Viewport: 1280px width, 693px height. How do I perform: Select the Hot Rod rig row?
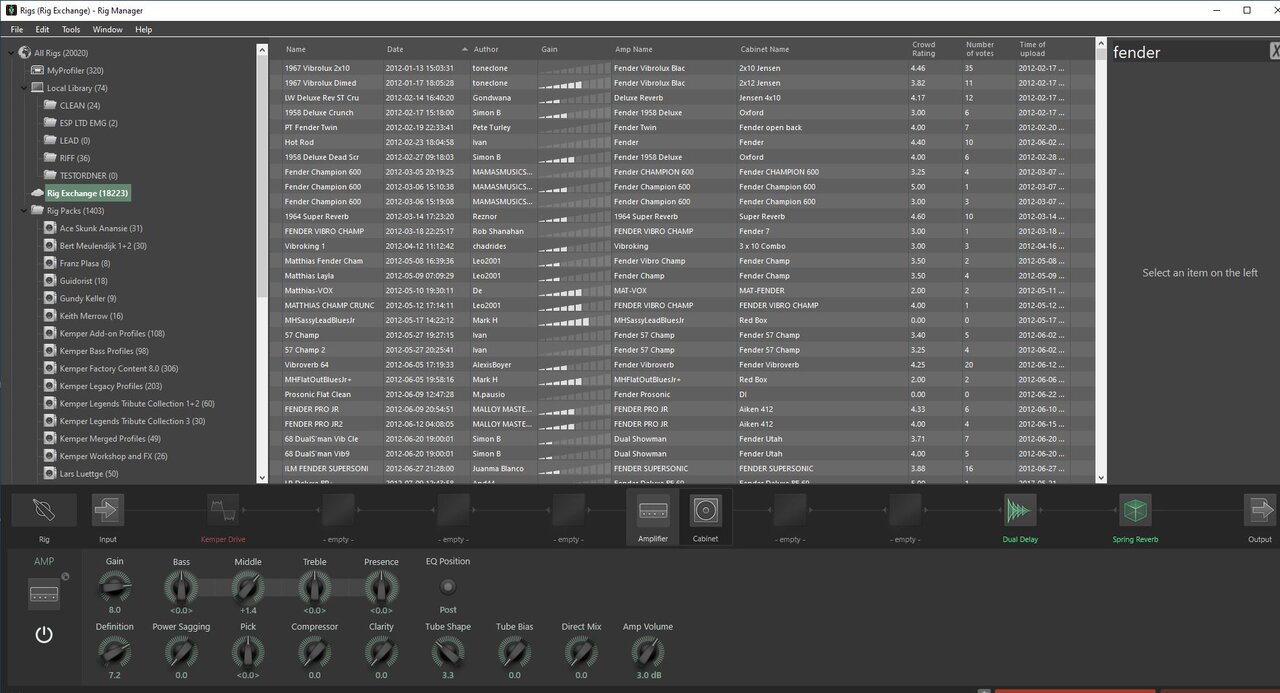click(682, 142)
